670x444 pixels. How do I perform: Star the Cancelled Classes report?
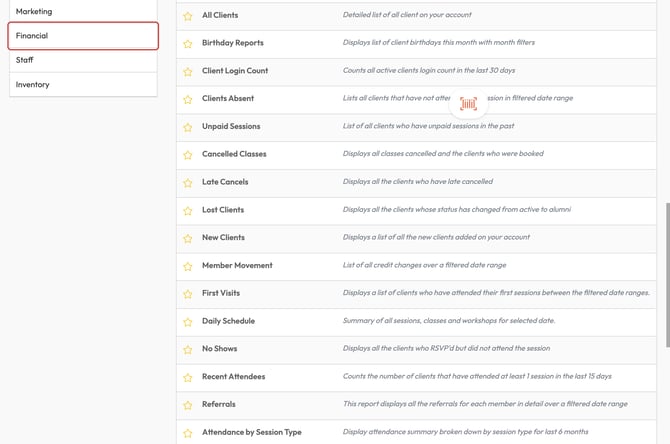pos(187,155)
